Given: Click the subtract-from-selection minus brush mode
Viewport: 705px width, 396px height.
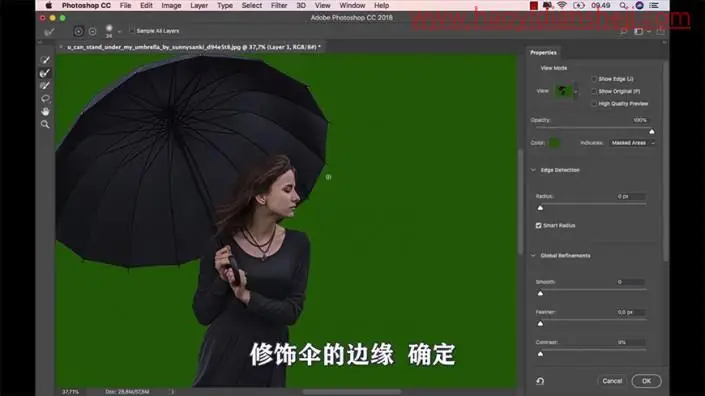Looking at the screenshot, I should click(x=92, y=31).
